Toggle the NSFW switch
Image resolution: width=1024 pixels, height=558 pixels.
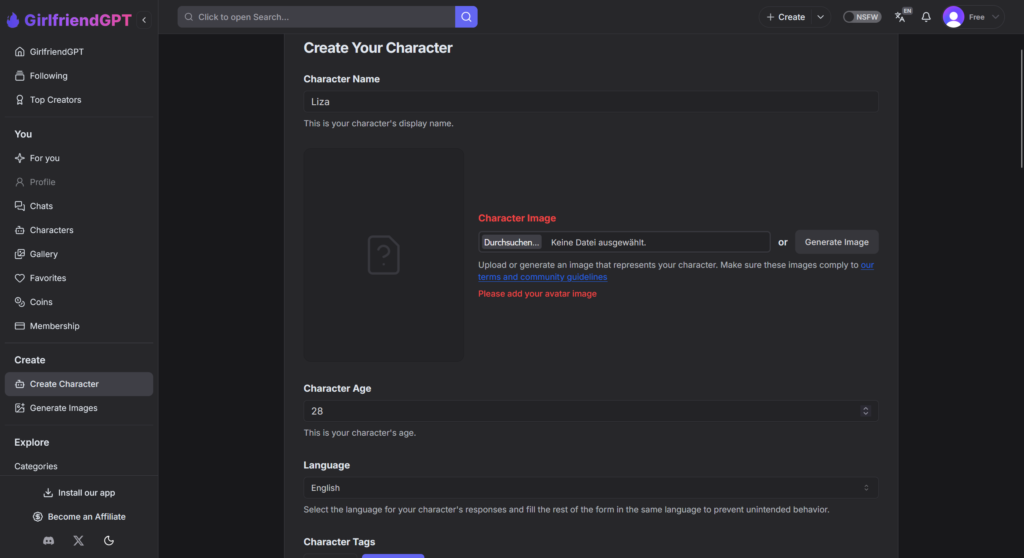point(861,17)
